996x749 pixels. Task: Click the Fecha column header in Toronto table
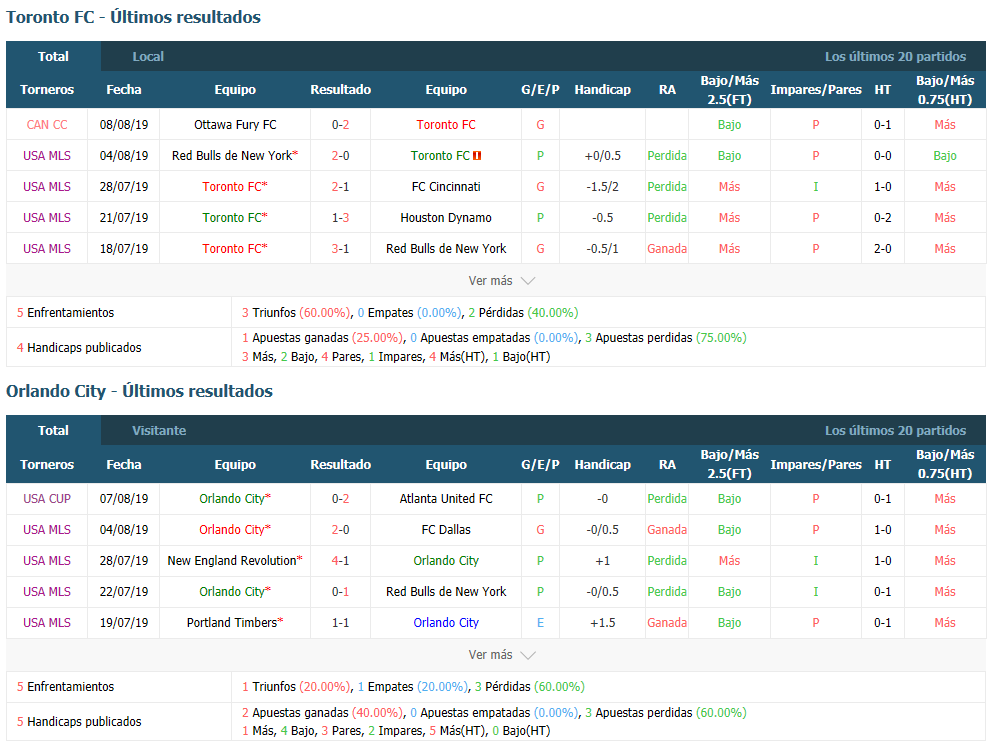click(124, 90)
